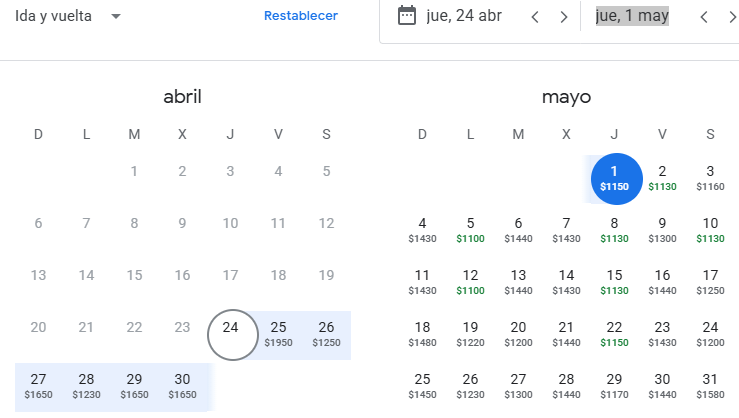Choose May 2 with $1130 fare

click(662, 176)
